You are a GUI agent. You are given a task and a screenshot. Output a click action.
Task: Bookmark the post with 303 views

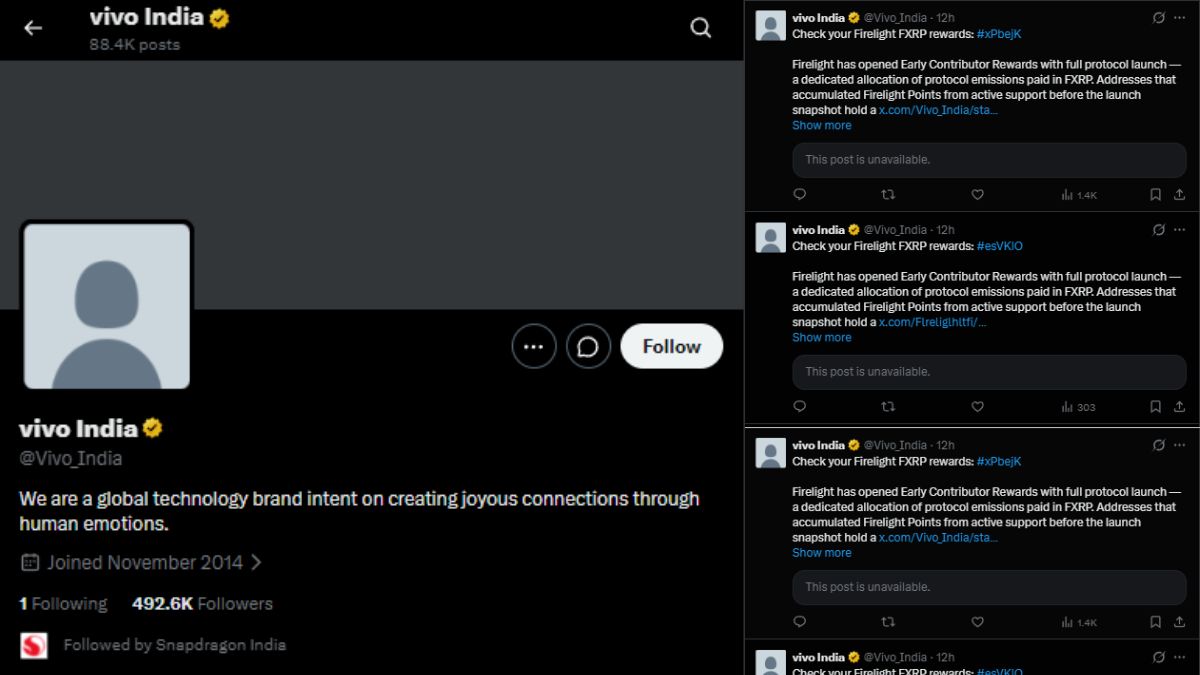pos(1155,407)
